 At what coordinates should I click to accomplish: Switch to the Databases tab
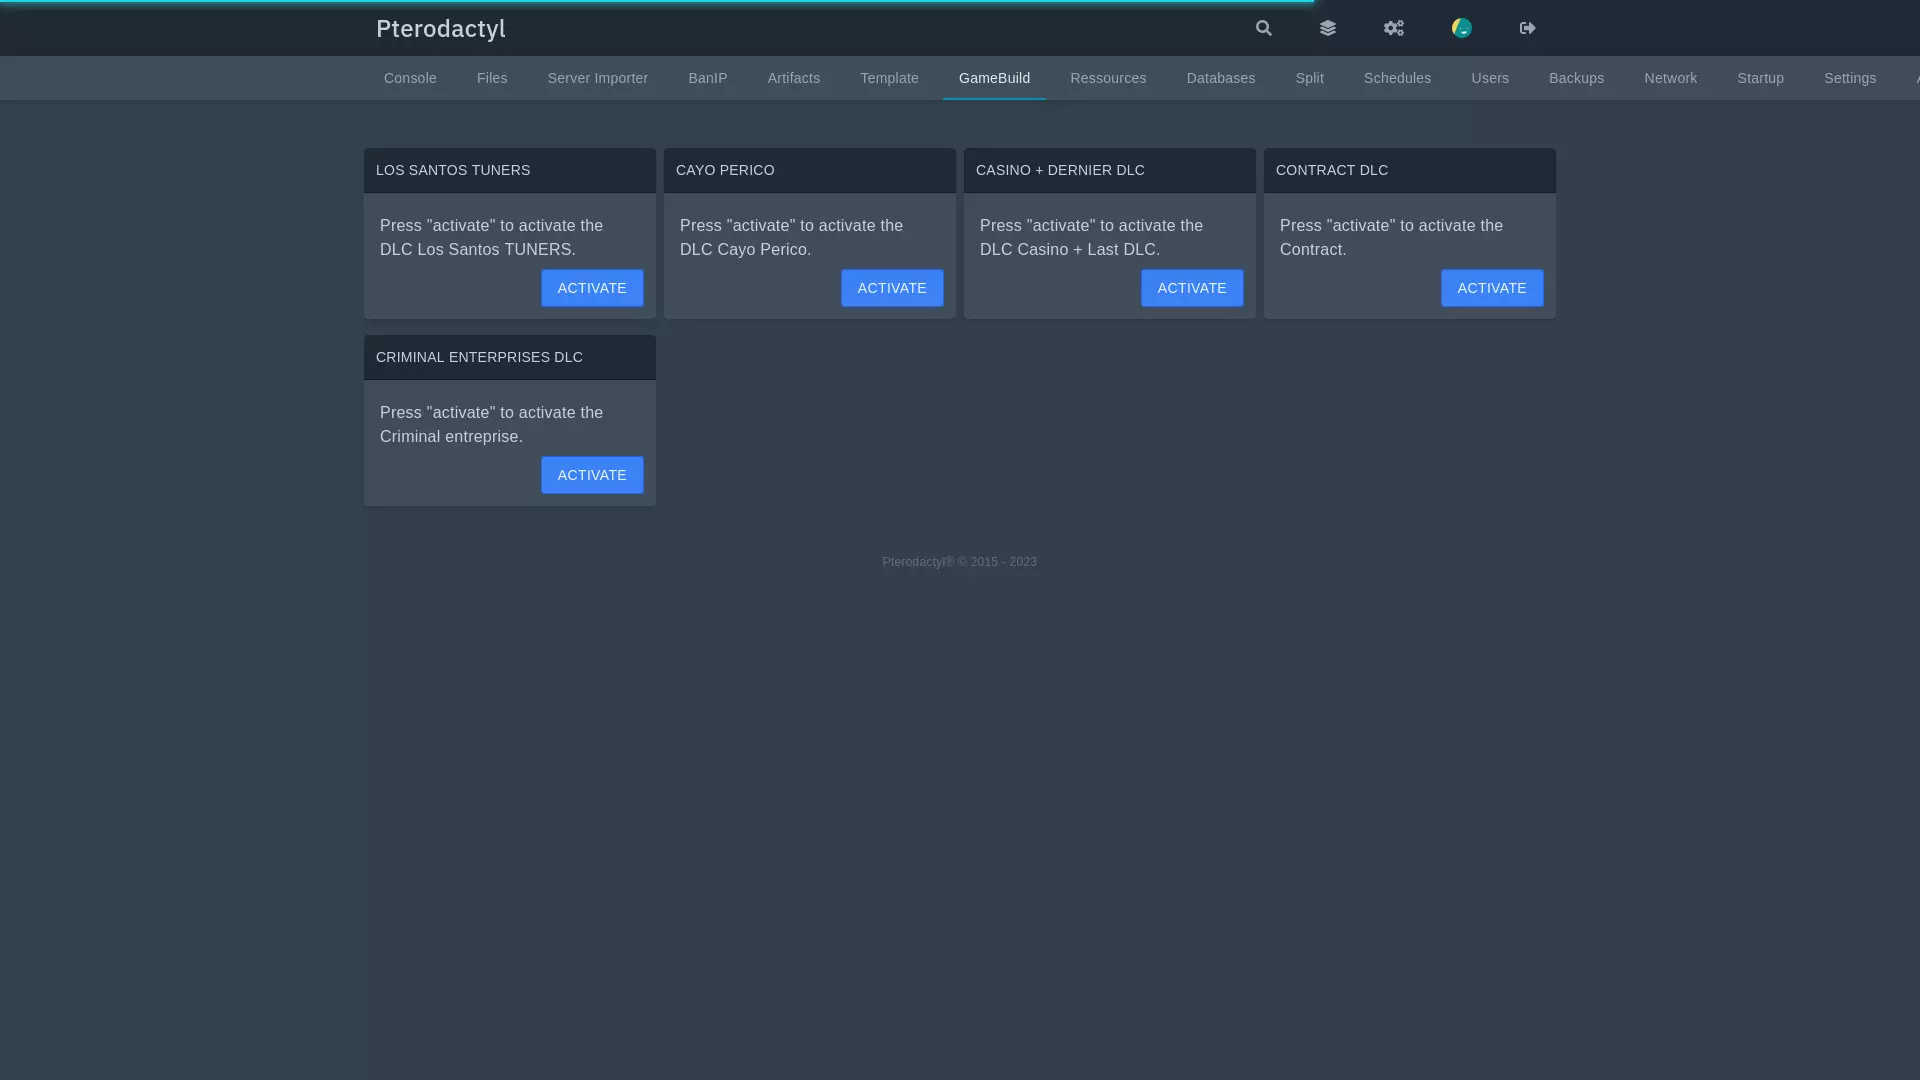pos(1221,78)
